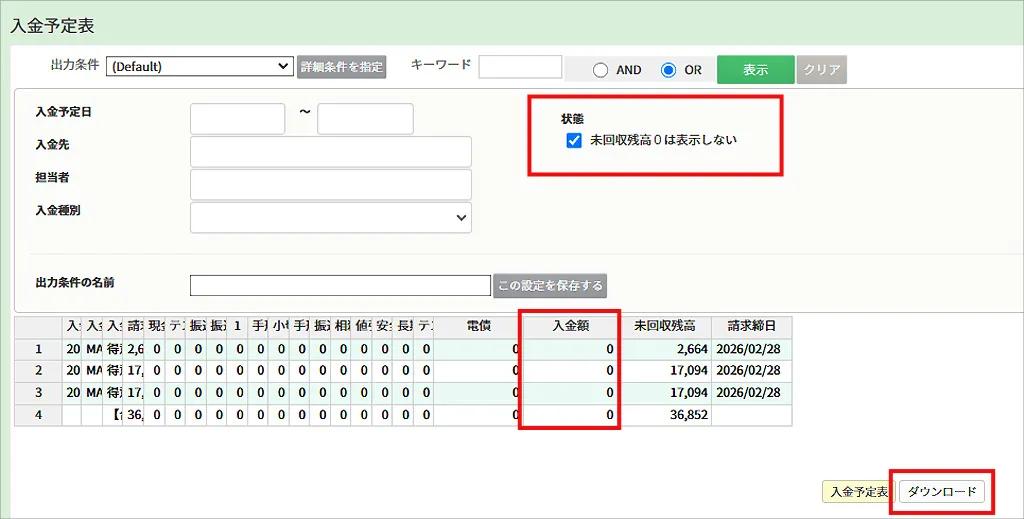Select the OR radio button

coord(668,70)
